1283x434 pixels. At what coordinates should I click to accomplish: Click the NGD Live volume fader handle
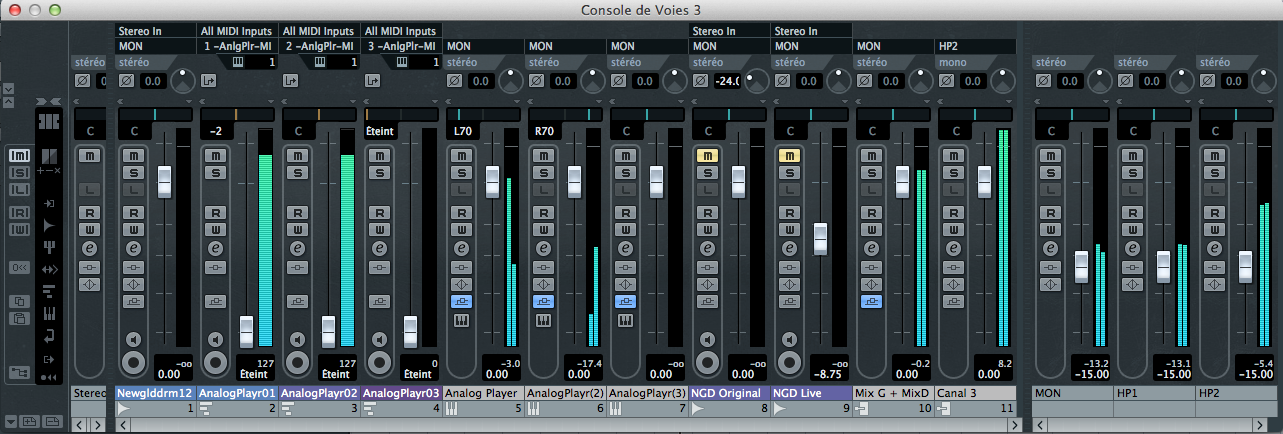(820, 238)
